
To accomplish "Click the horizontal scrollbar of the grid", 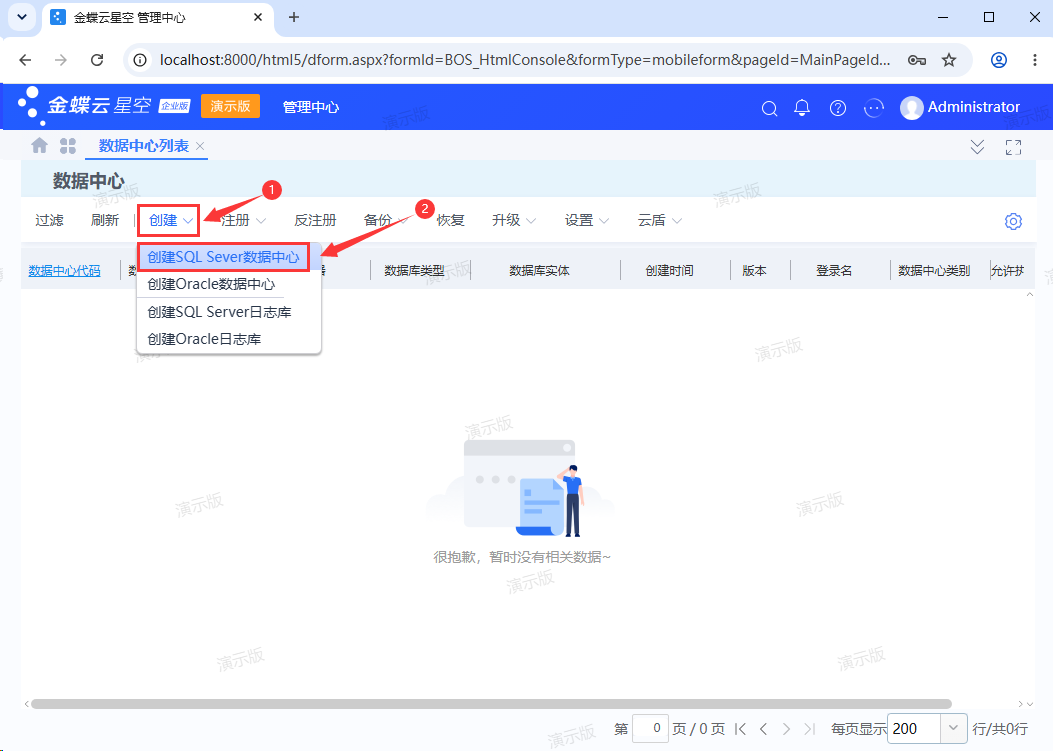I will (491, 704).
